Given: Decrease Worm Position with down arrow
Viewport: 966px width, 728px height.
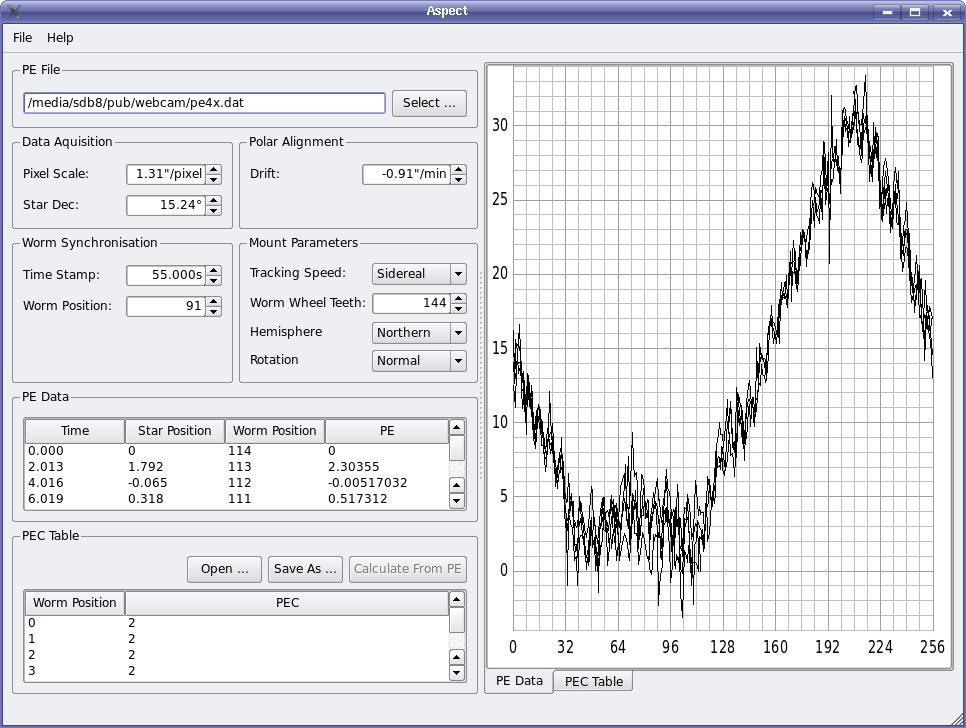Looking at the screenshot, I should (214, 311).
